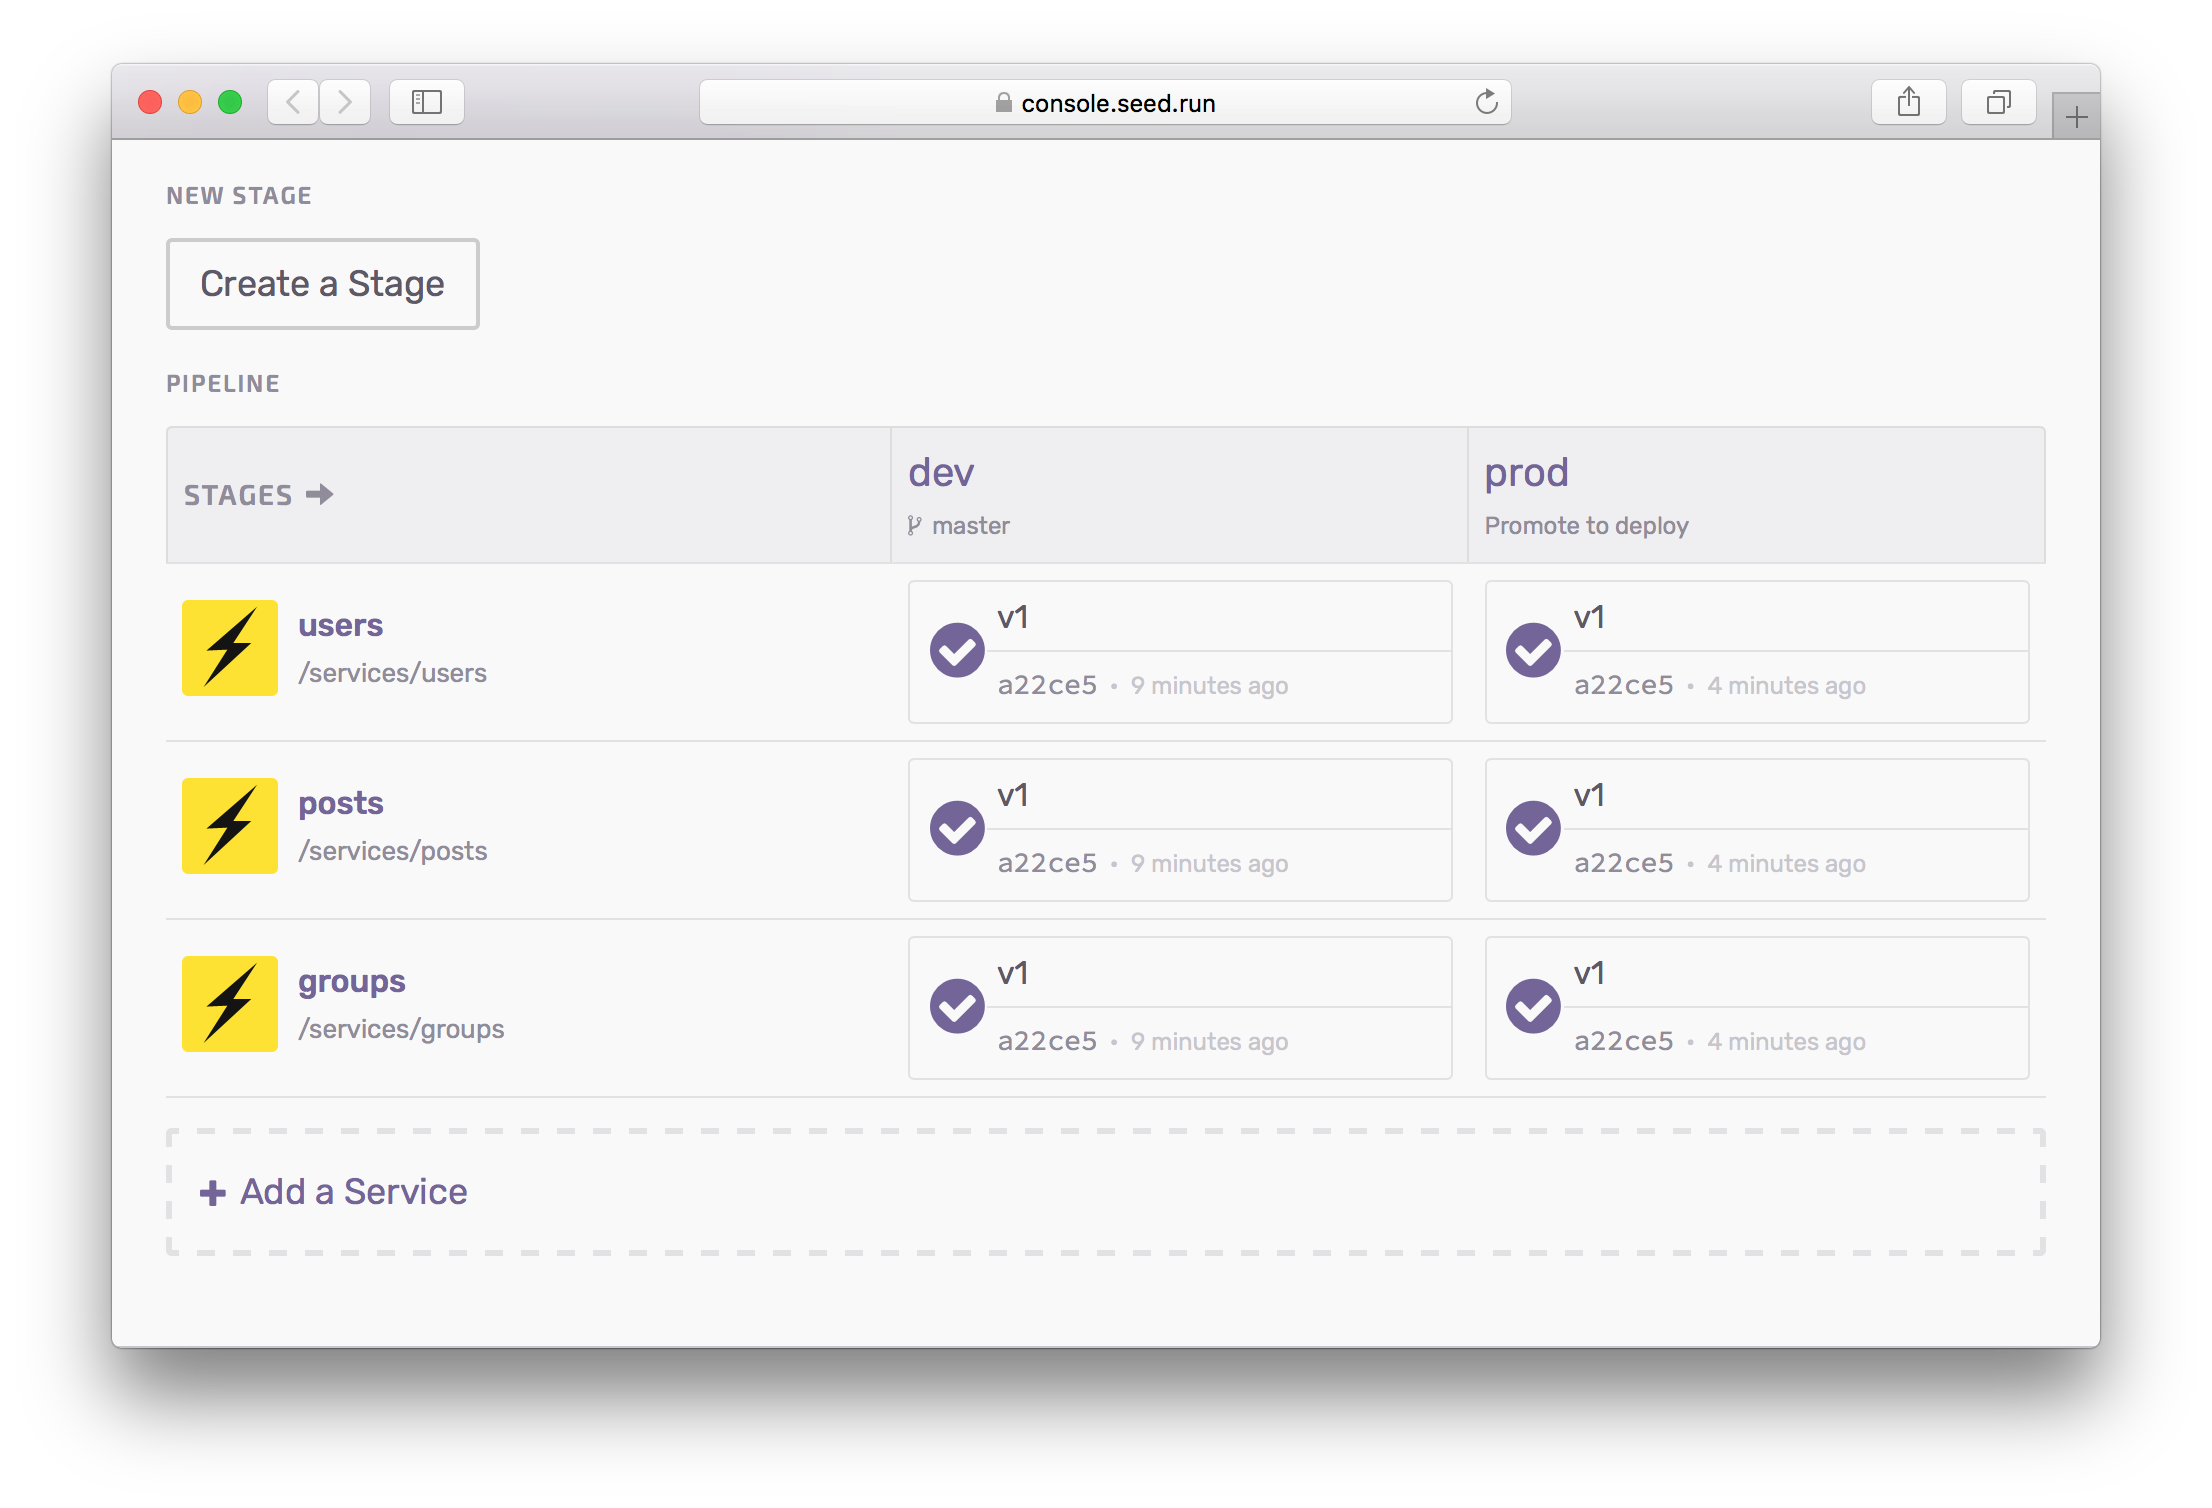The height and width of the screenshot is (1508, 2212).
Task: Click the groups dev build checkmark icon
Action: tap(957, 1007)
